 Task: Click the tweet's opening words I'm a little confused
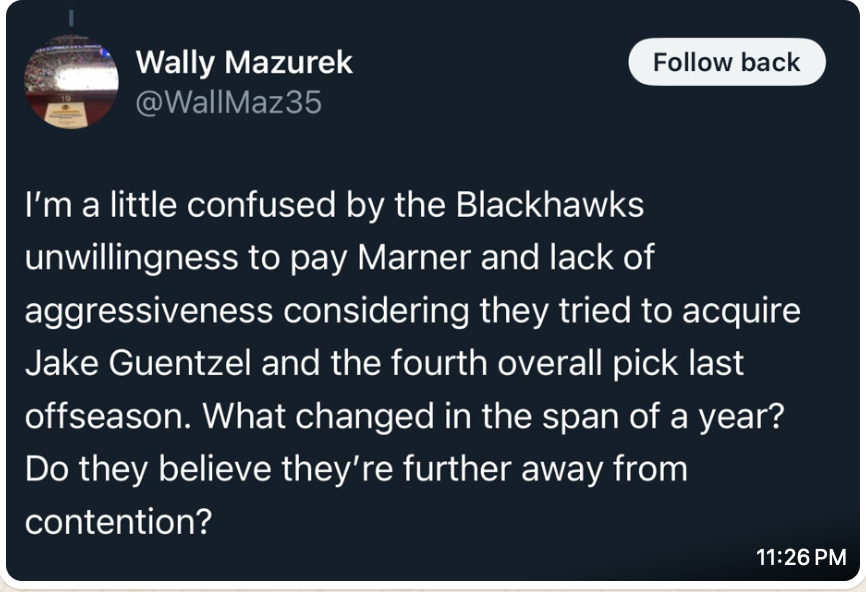(x=180, y=204)
